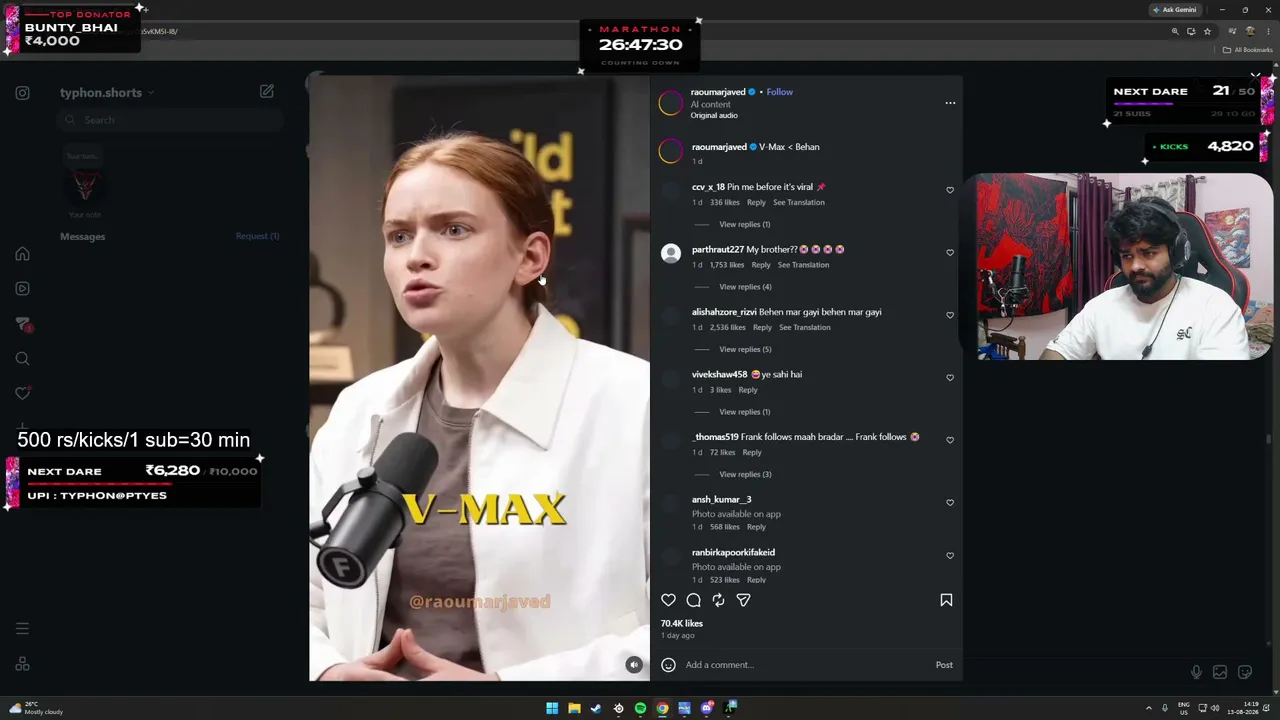Show hidden system tray icons chevron
Screen dimensions: 1280x720
(x=1148, y=709)
